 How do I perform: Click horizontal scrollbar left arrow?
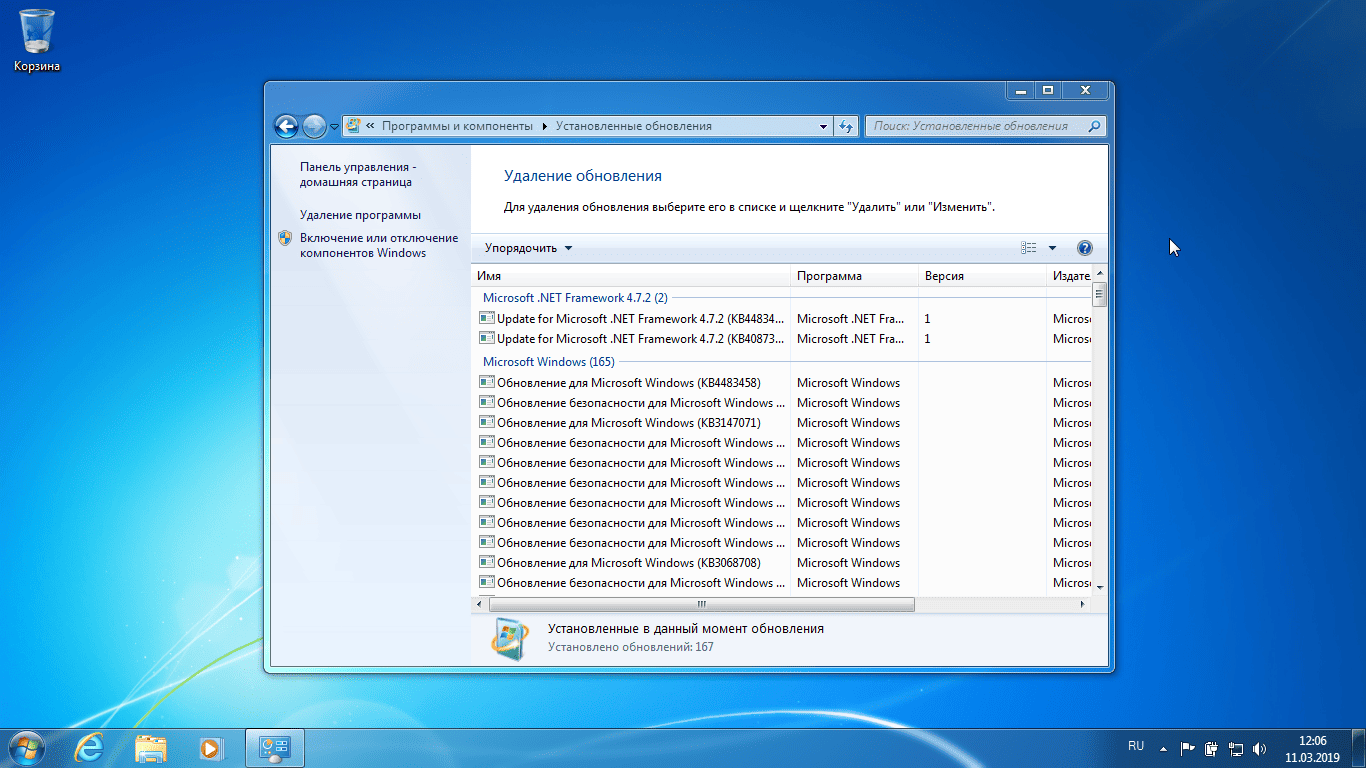(480, 604)
